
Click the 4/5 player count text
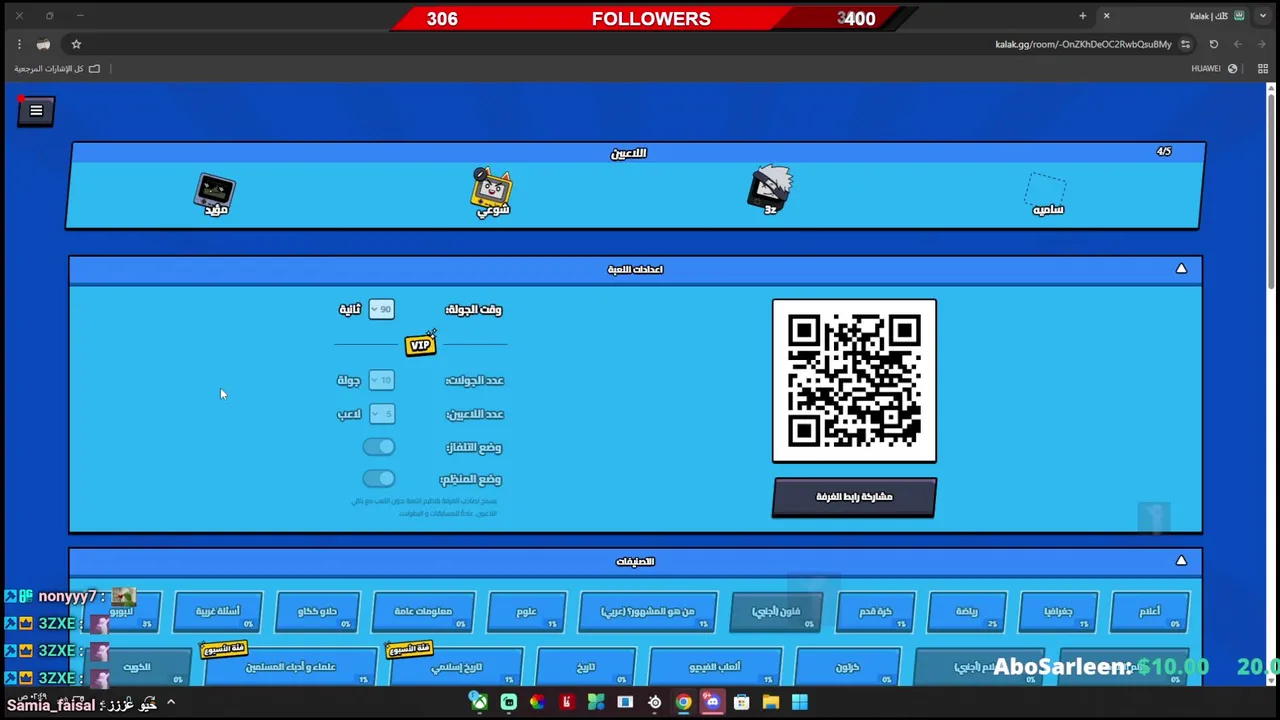pyautogui.click(x=1164, y=152)
